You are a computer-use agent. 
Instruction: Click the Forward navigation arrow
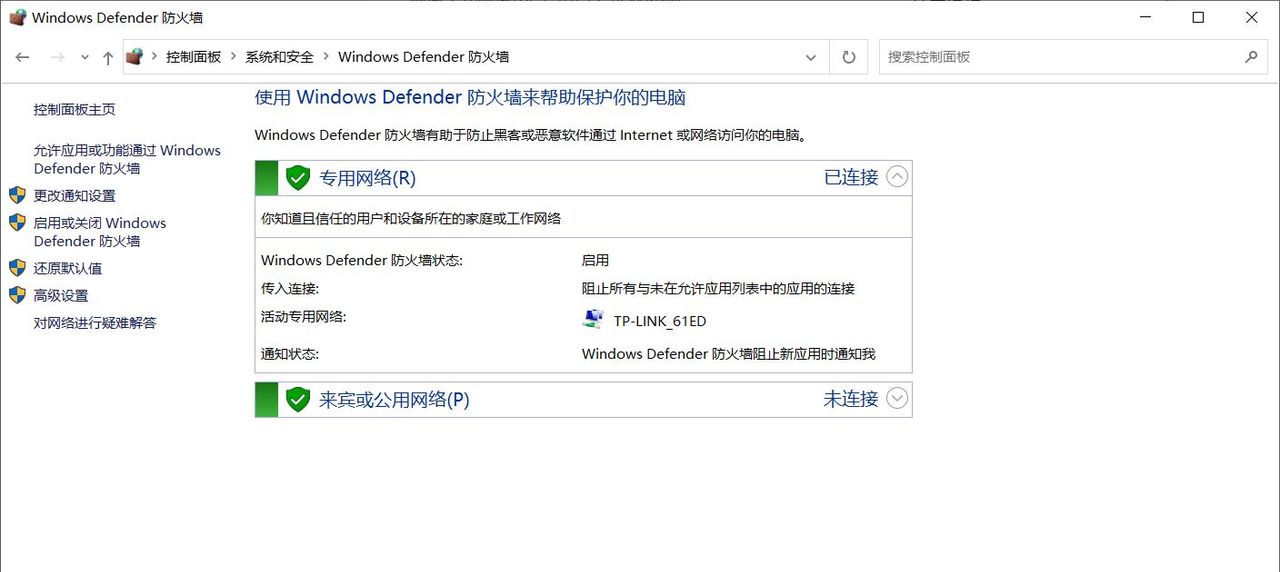tap(57, 57)
